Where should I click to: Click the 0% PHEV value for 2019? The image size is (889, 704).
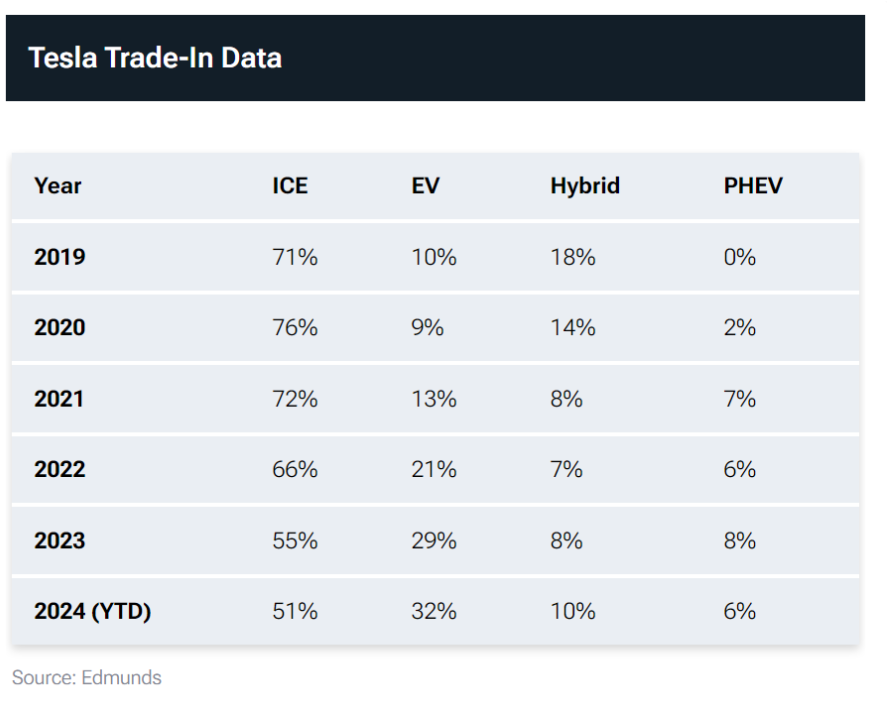click(x=739, y=257)
